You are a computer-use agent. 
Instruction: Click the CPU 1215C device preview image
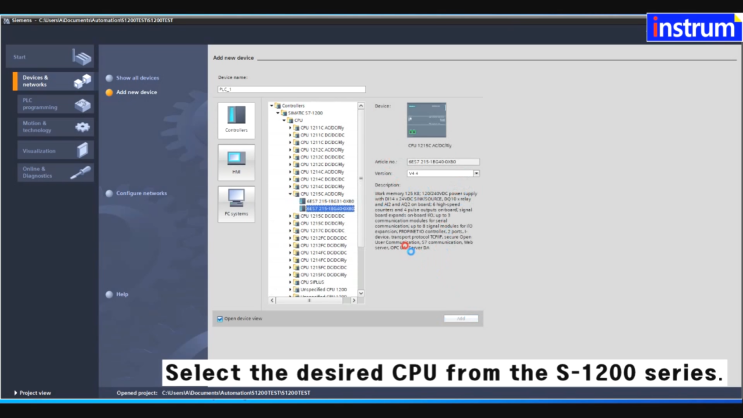426,120
